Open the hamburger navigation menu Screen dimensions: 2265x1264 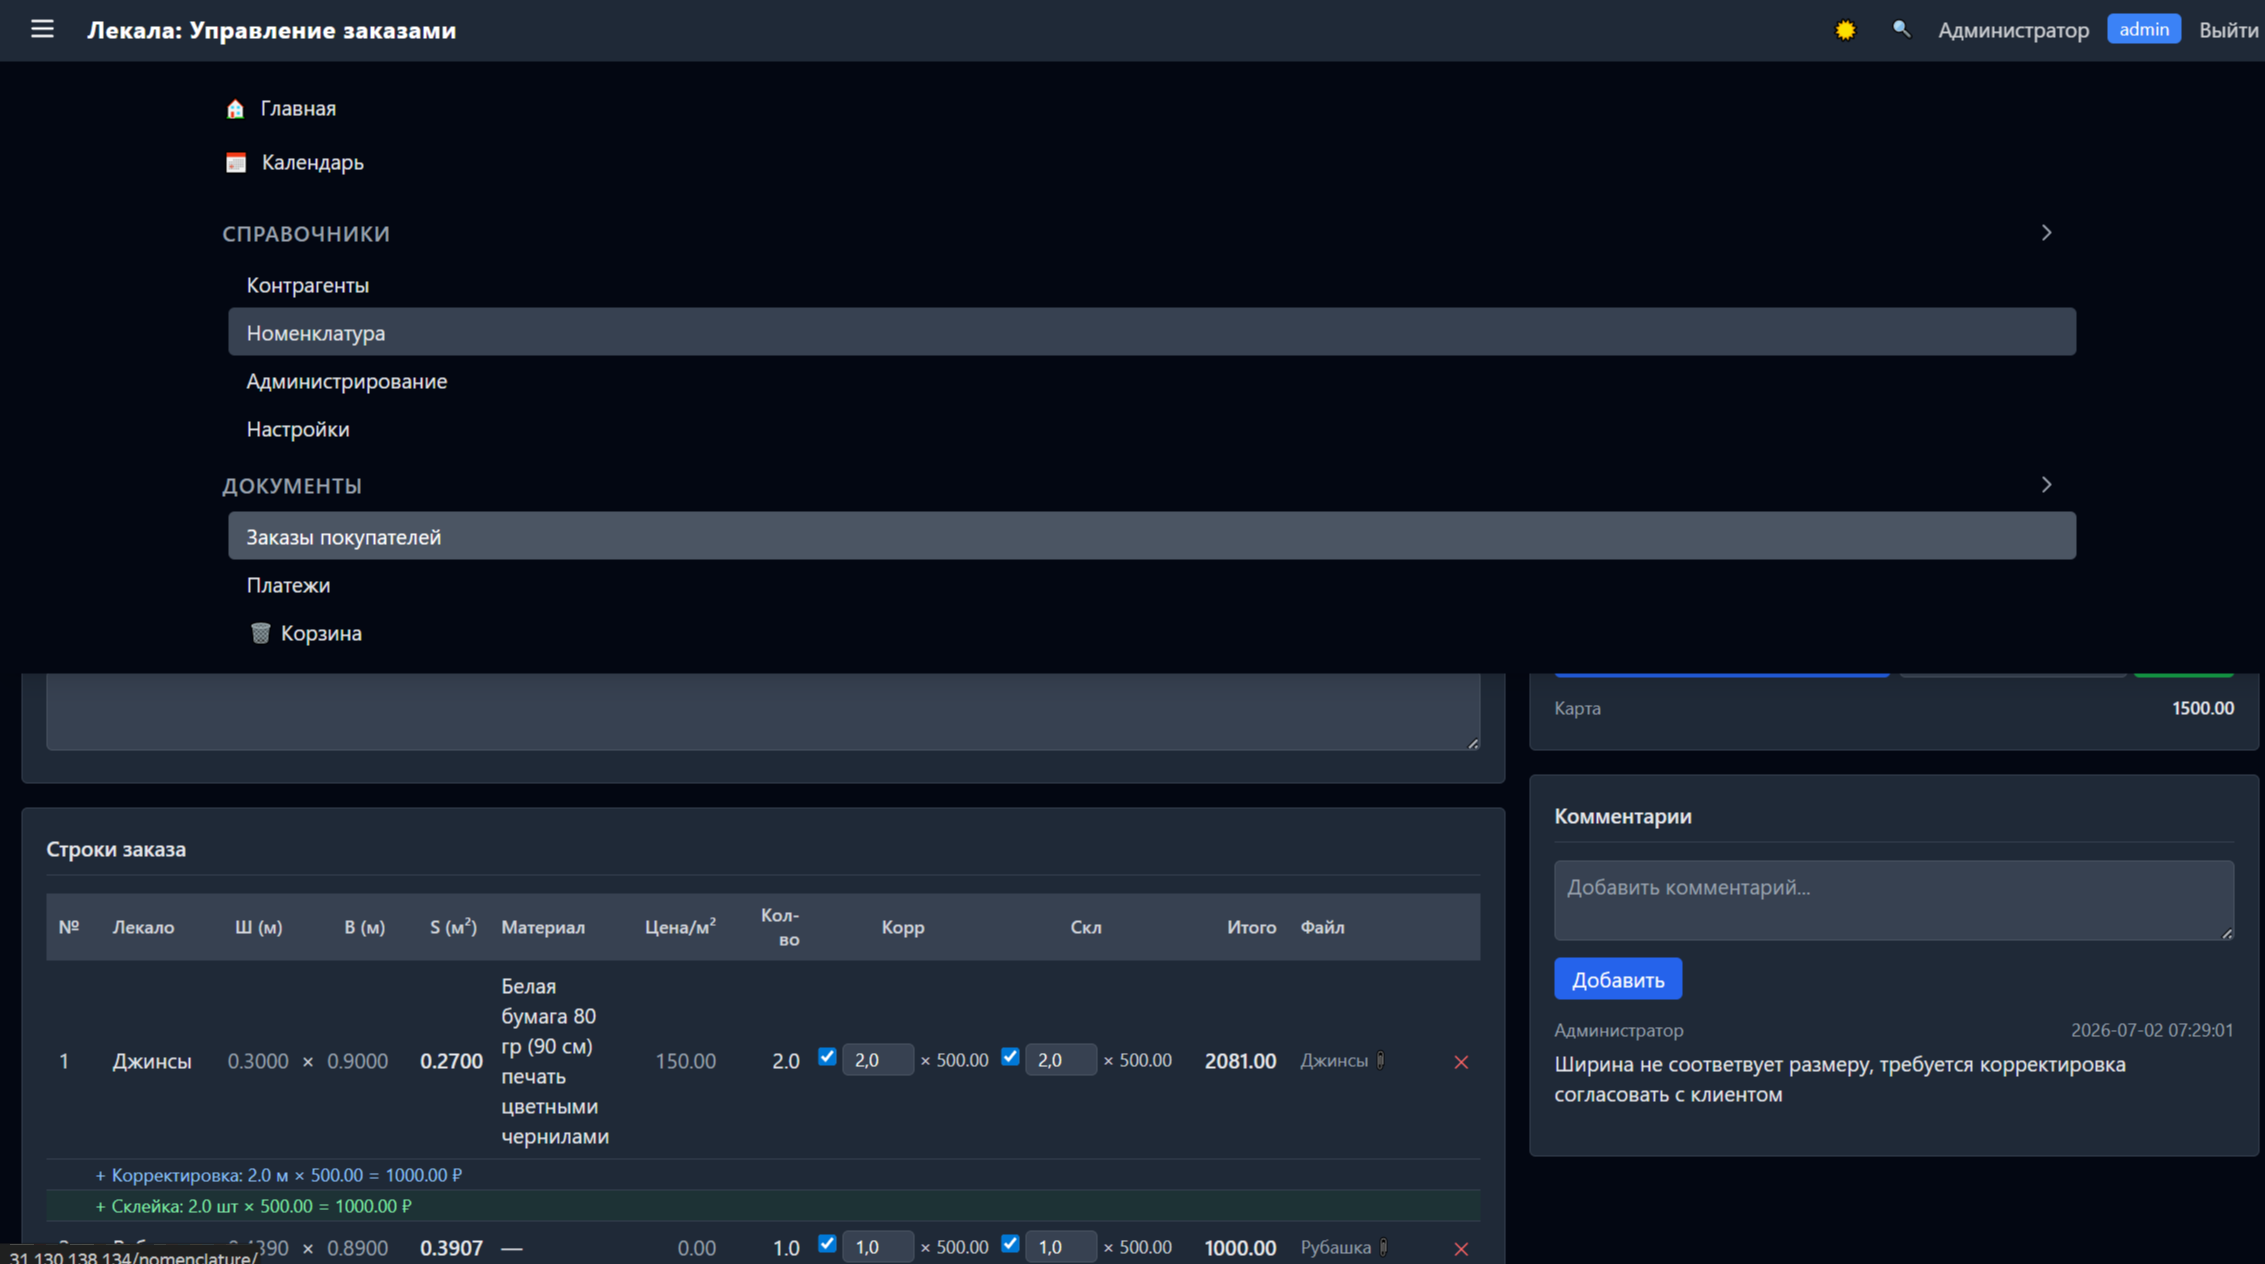coord(42,30)
